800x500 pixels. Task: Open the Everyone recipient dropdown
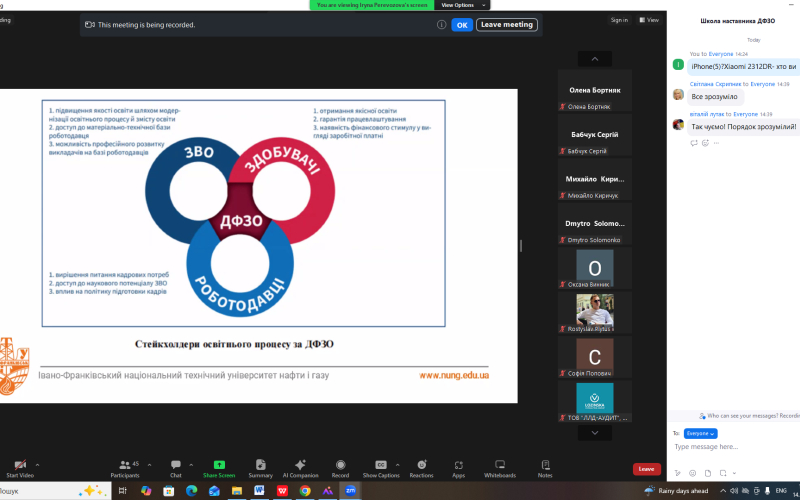coord(701,433)
